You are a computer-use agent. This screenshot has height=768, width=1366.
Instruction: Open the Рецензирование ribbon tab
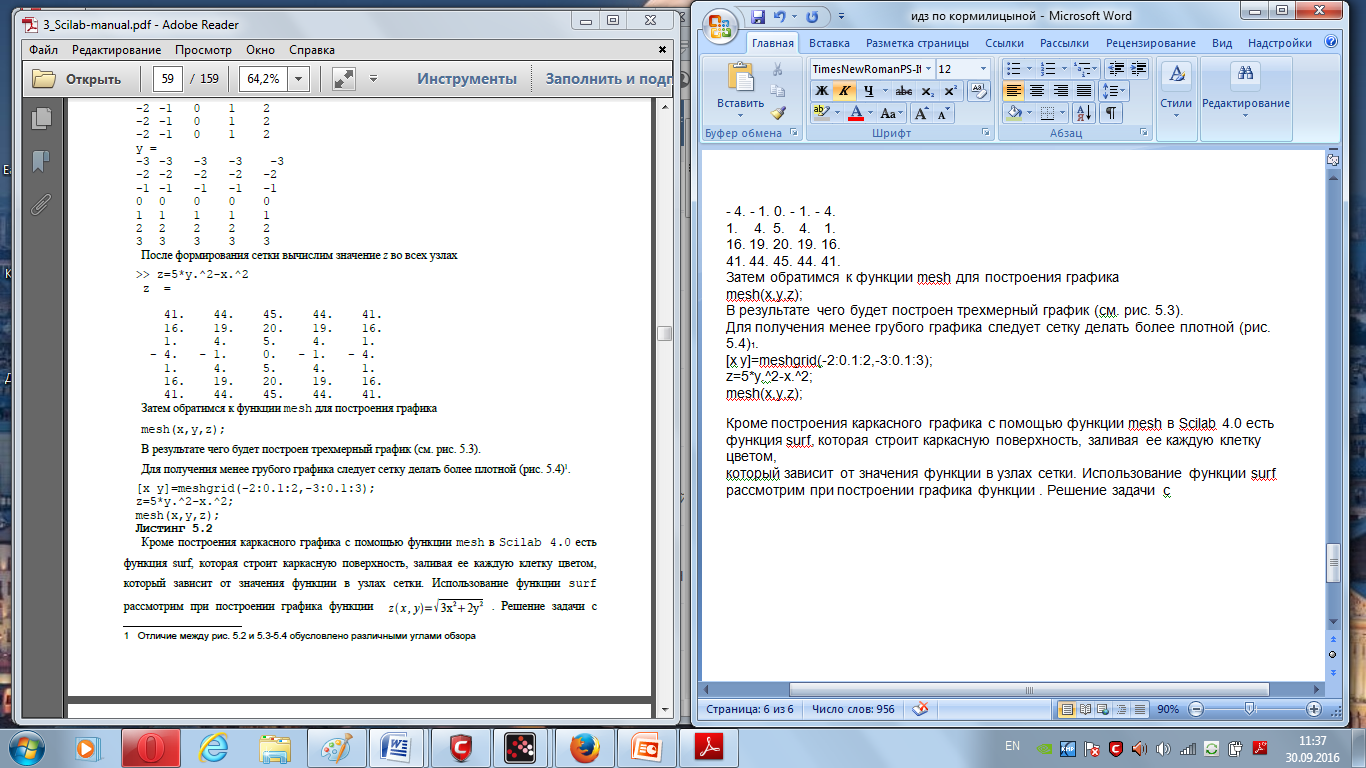(x=1151, y=43)
